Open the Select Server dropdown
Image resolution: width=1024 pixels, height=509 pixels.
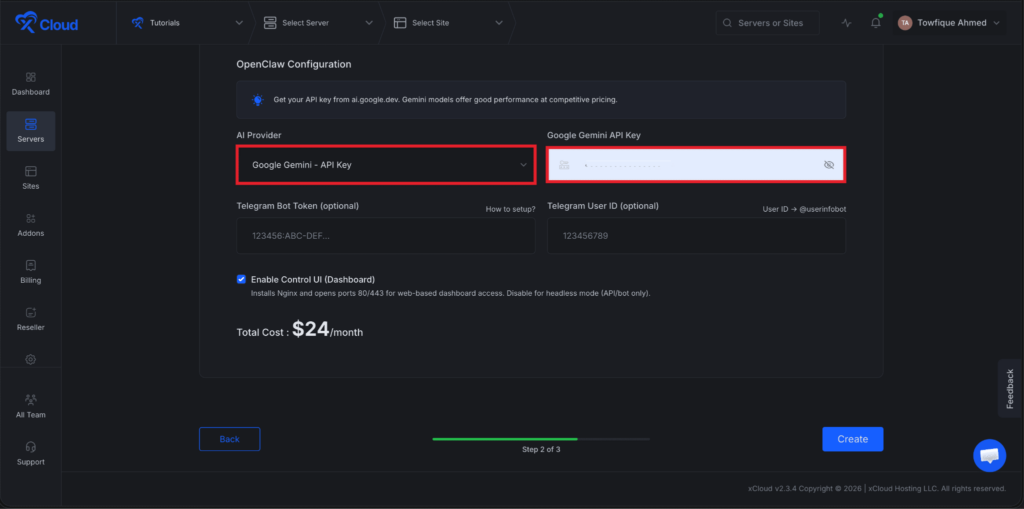coord(319,23)
